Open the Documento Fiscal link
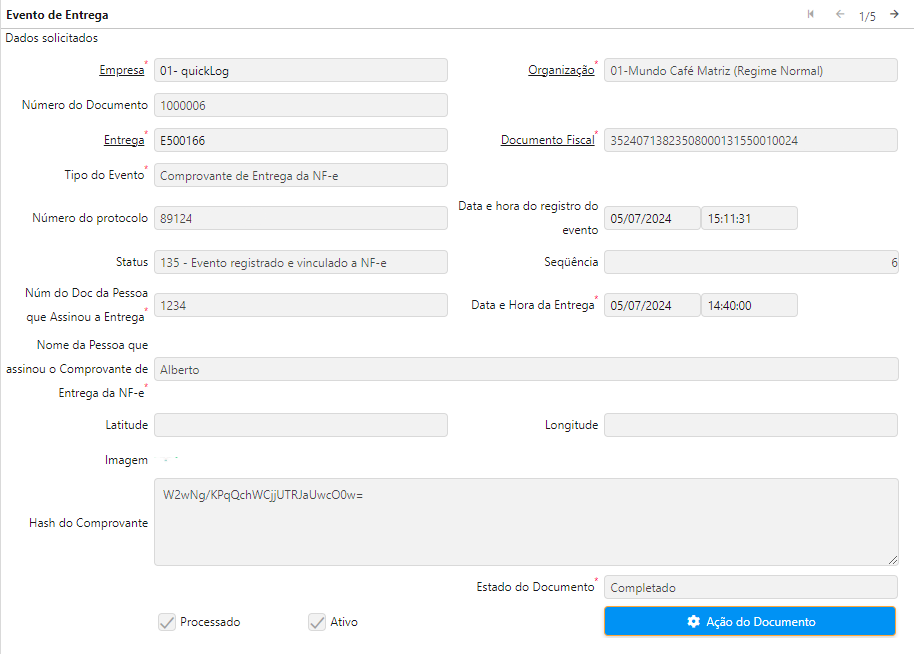 click(x=547, y=140)
